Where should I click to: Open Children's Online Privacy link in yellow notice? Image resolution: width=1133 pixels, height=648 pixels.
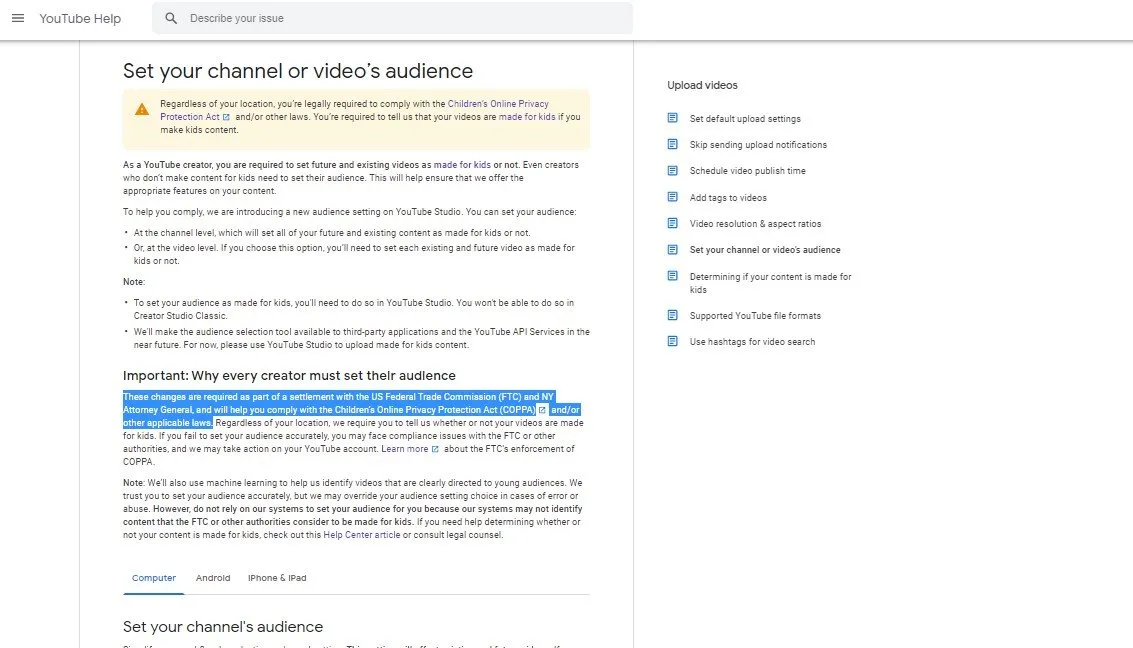click(x=498, y=104)
